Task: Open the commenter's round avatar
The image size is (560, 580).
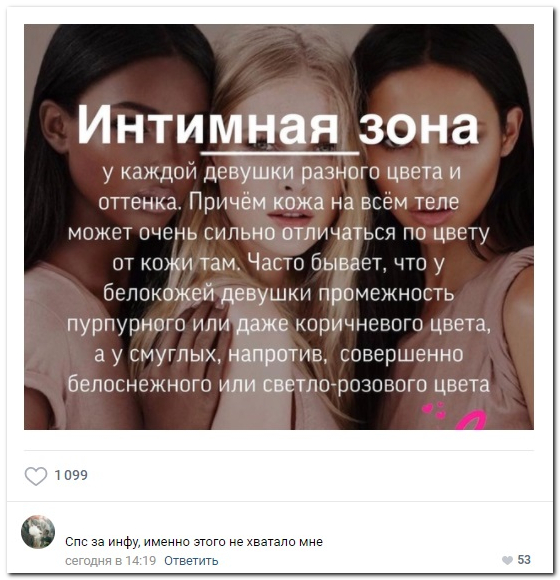Action: tap(38, 532)
